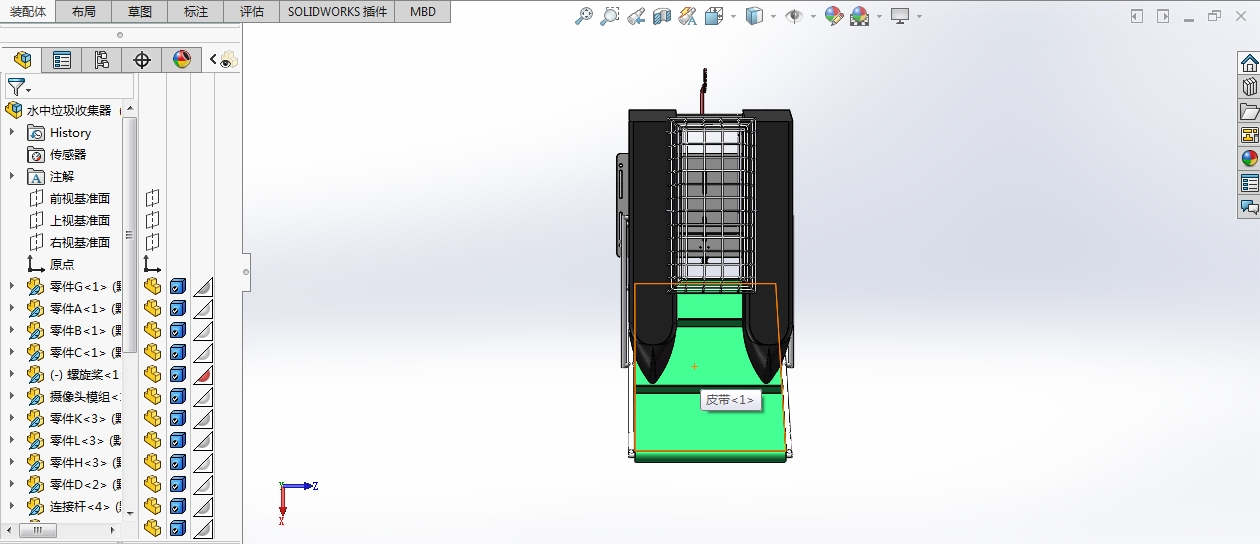Open the Design Library task pane
This screenshot has height=544, width=1260.
(1249, 88)
